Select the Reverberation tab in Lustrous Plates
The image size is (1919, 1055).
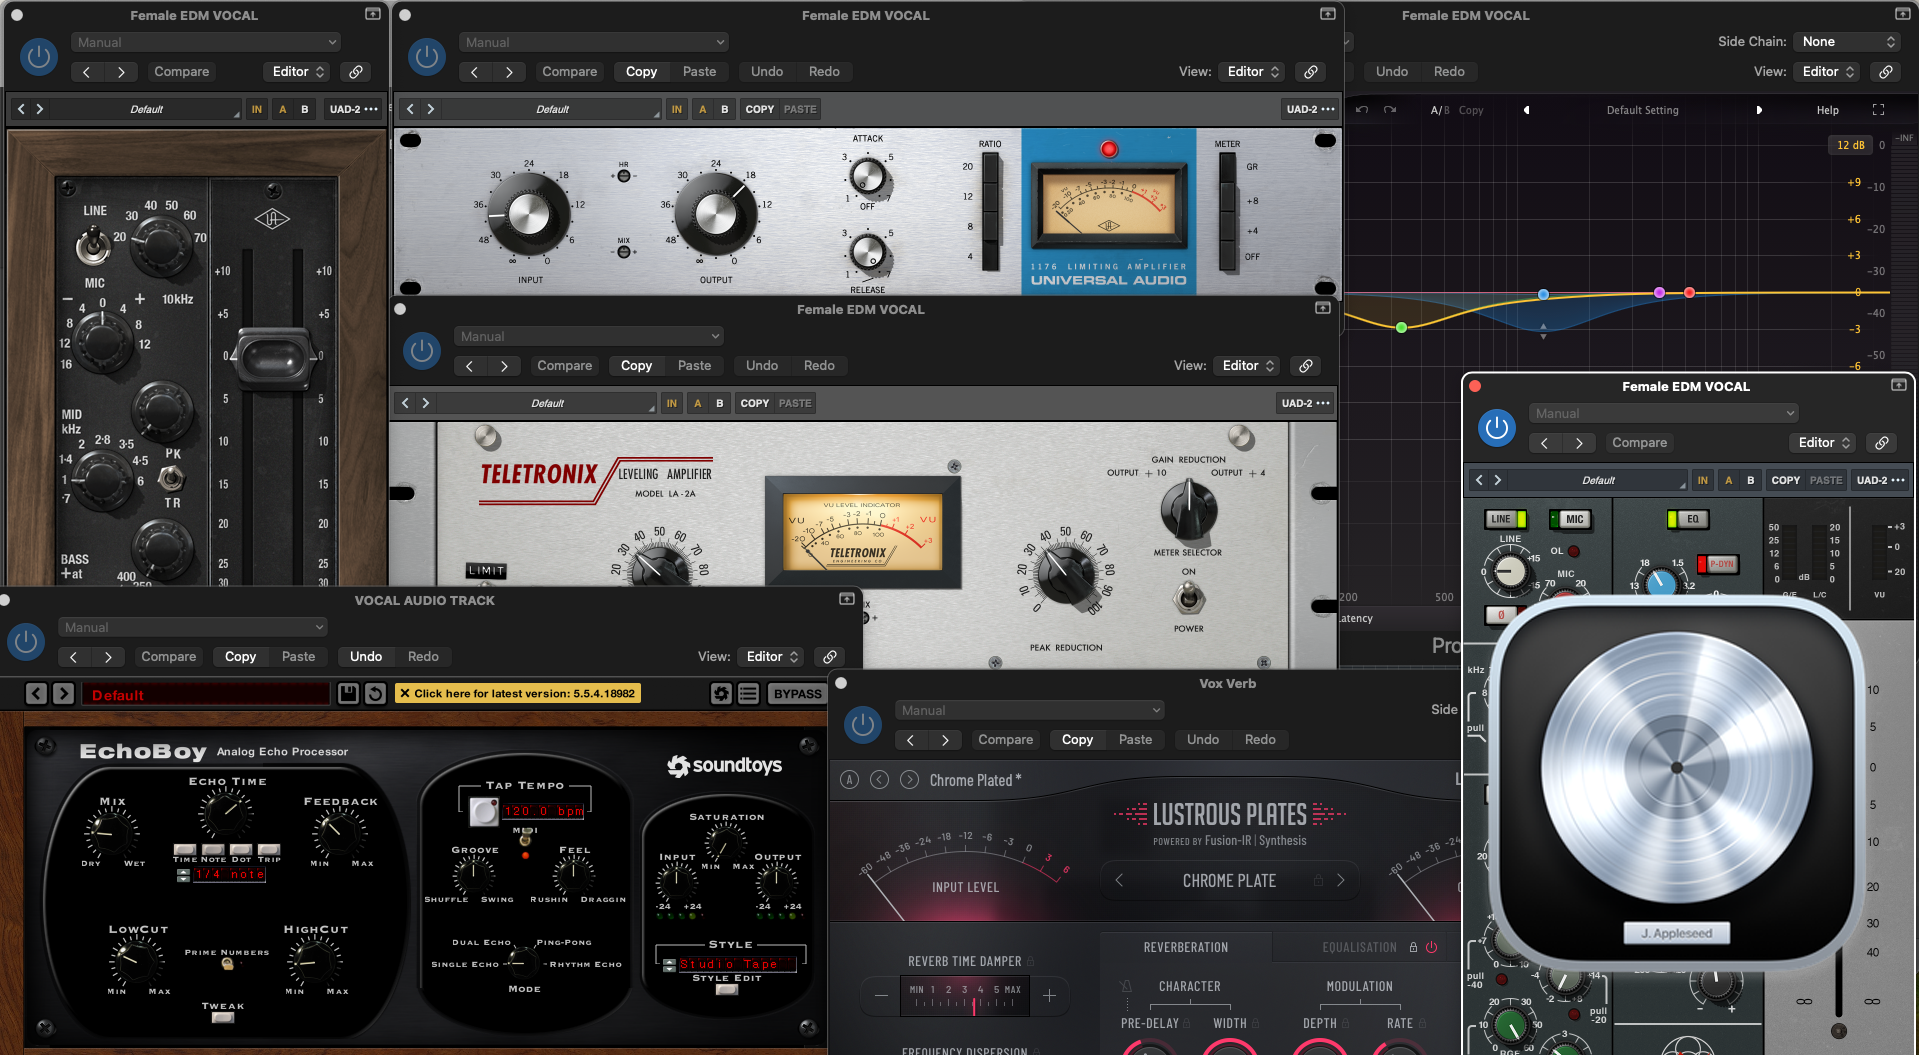click(1185, 947)
